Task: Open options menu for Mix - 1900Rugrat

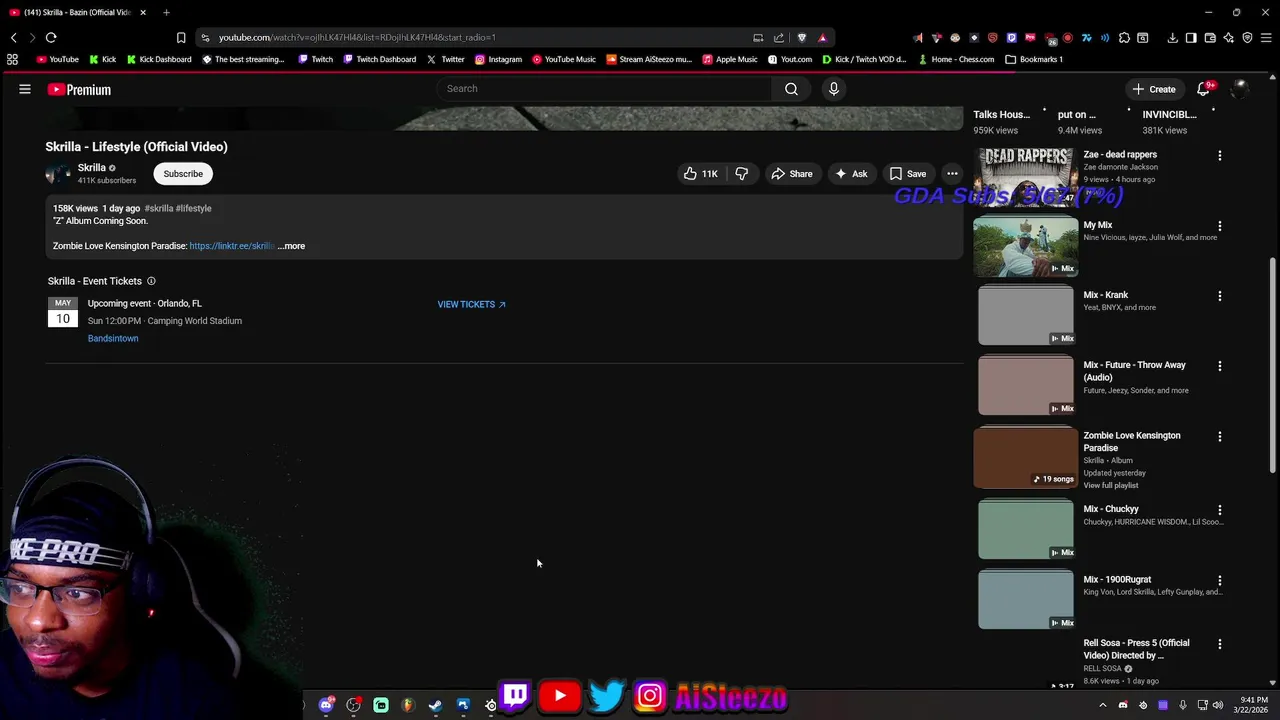Action: point(1220,580)
